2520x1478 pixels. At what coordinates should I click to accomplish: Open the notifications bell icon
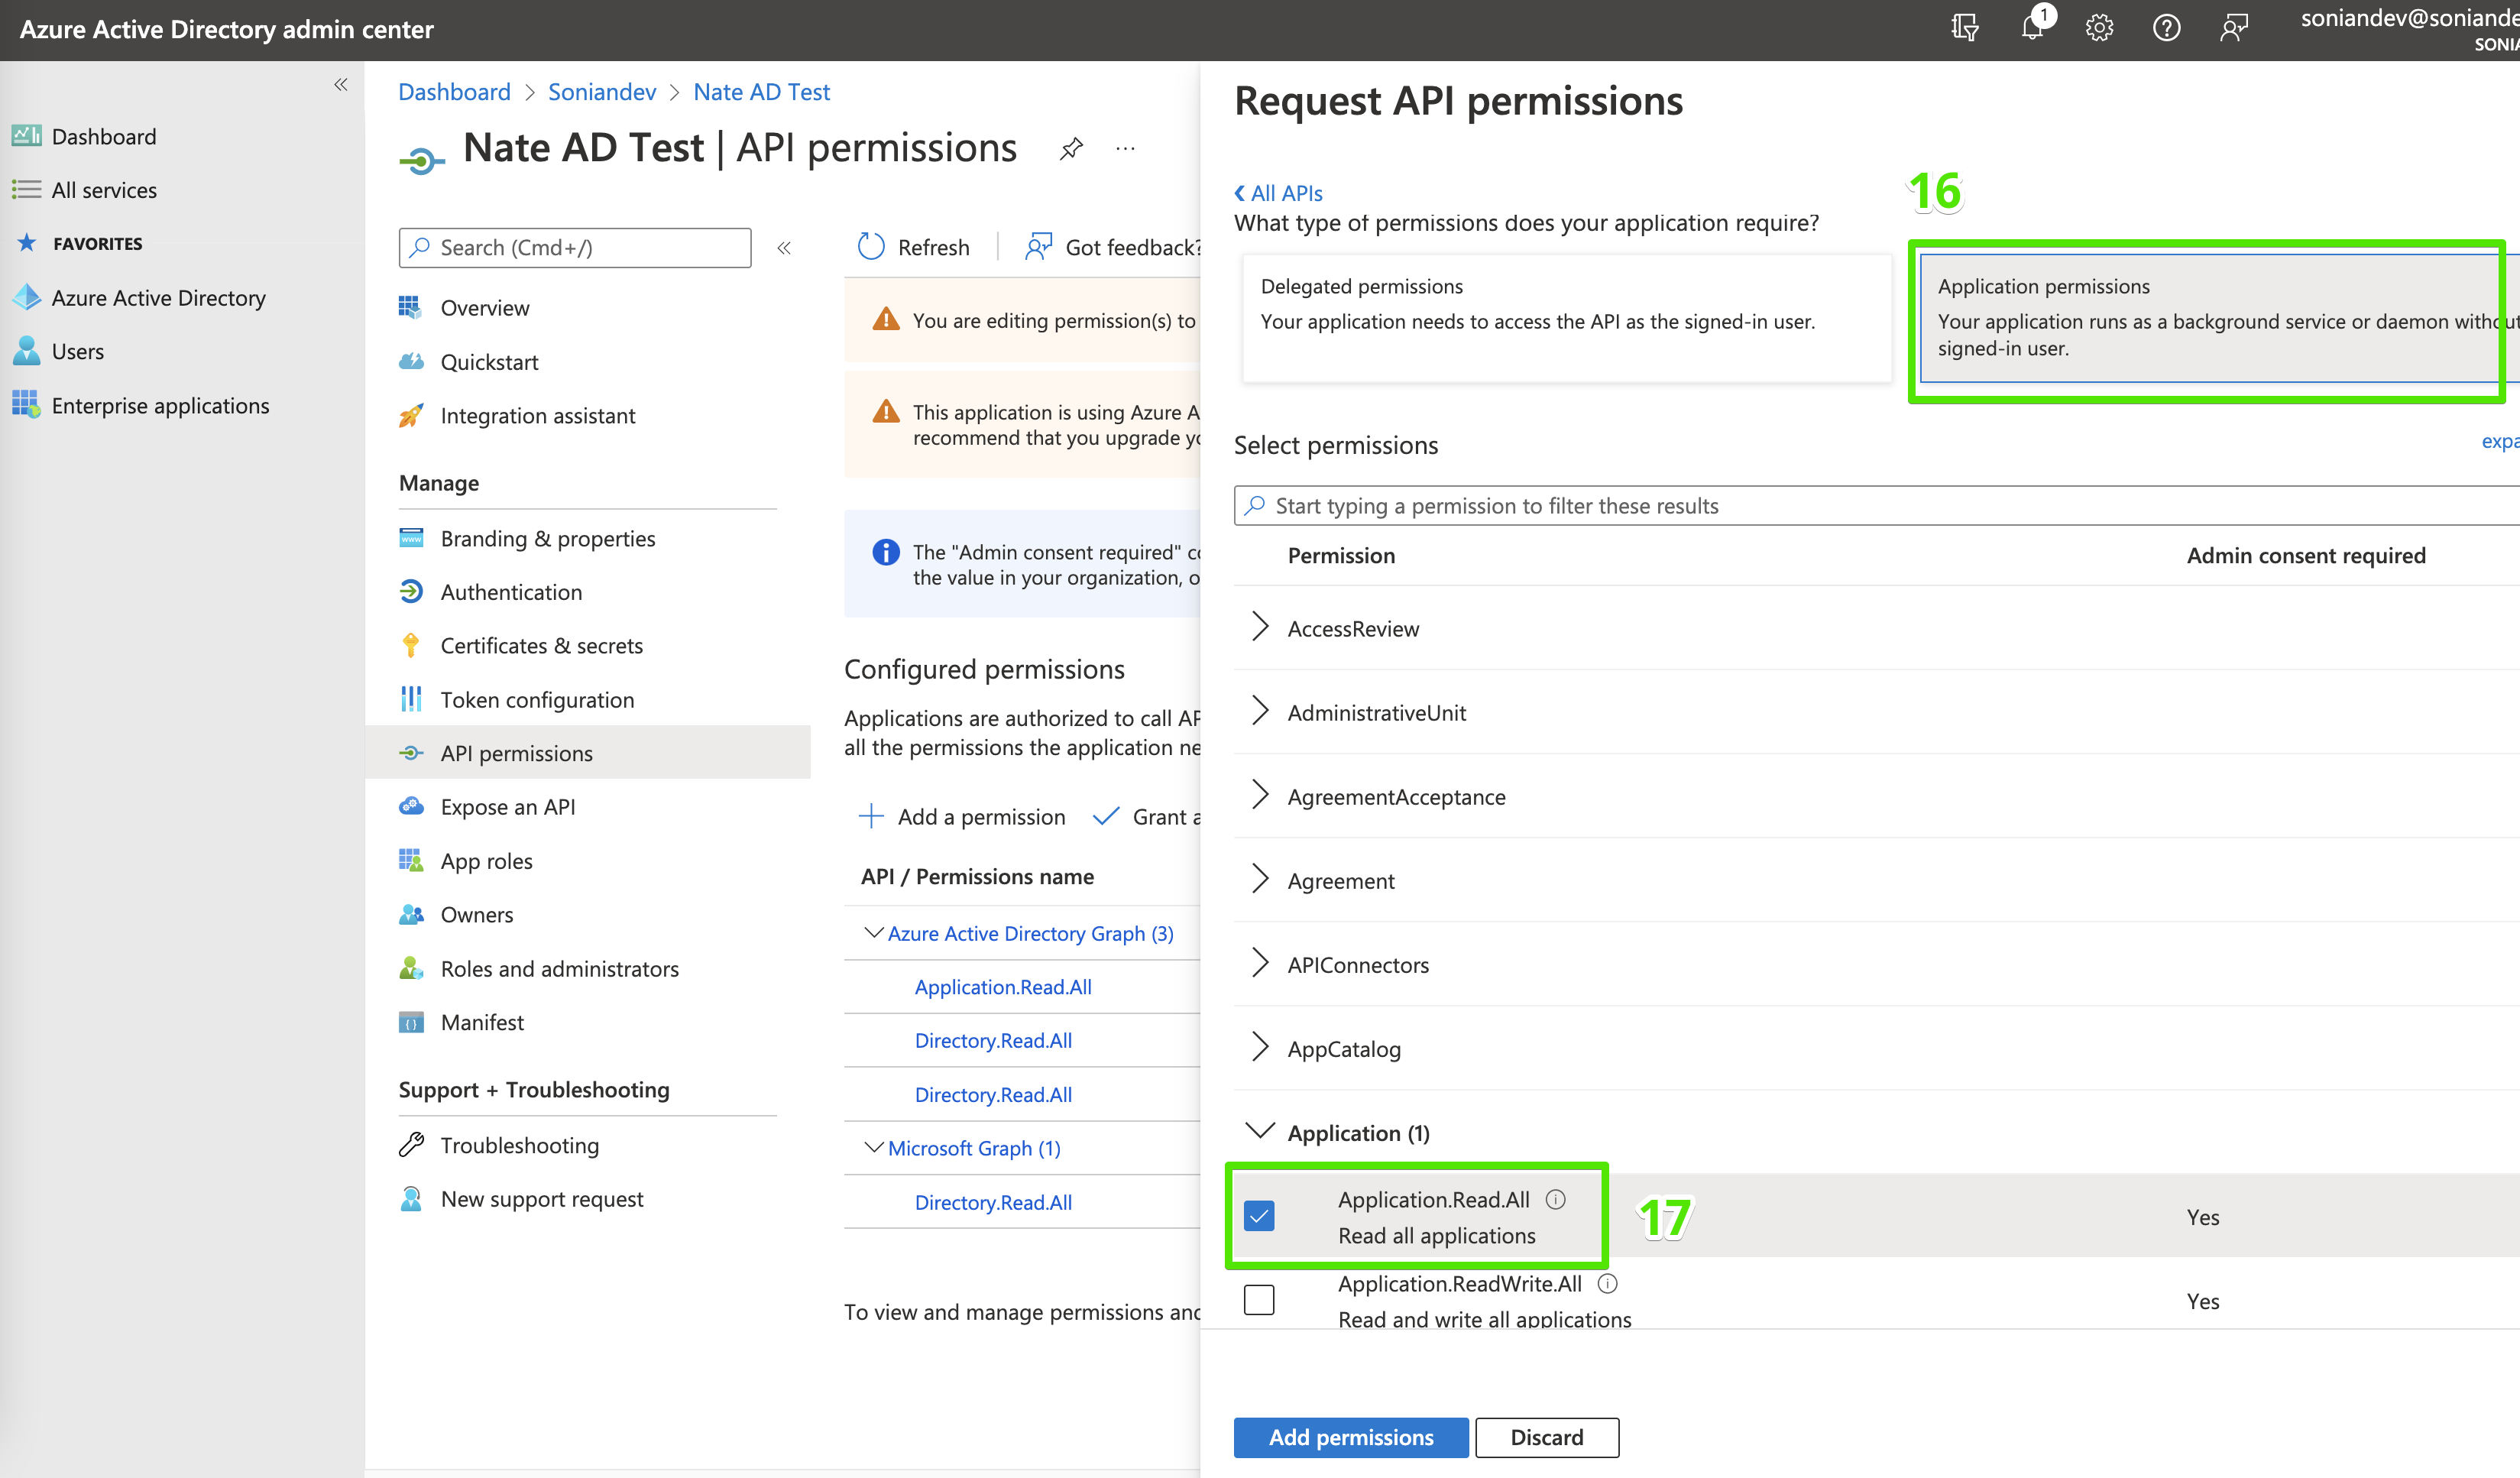point(2032,27)
